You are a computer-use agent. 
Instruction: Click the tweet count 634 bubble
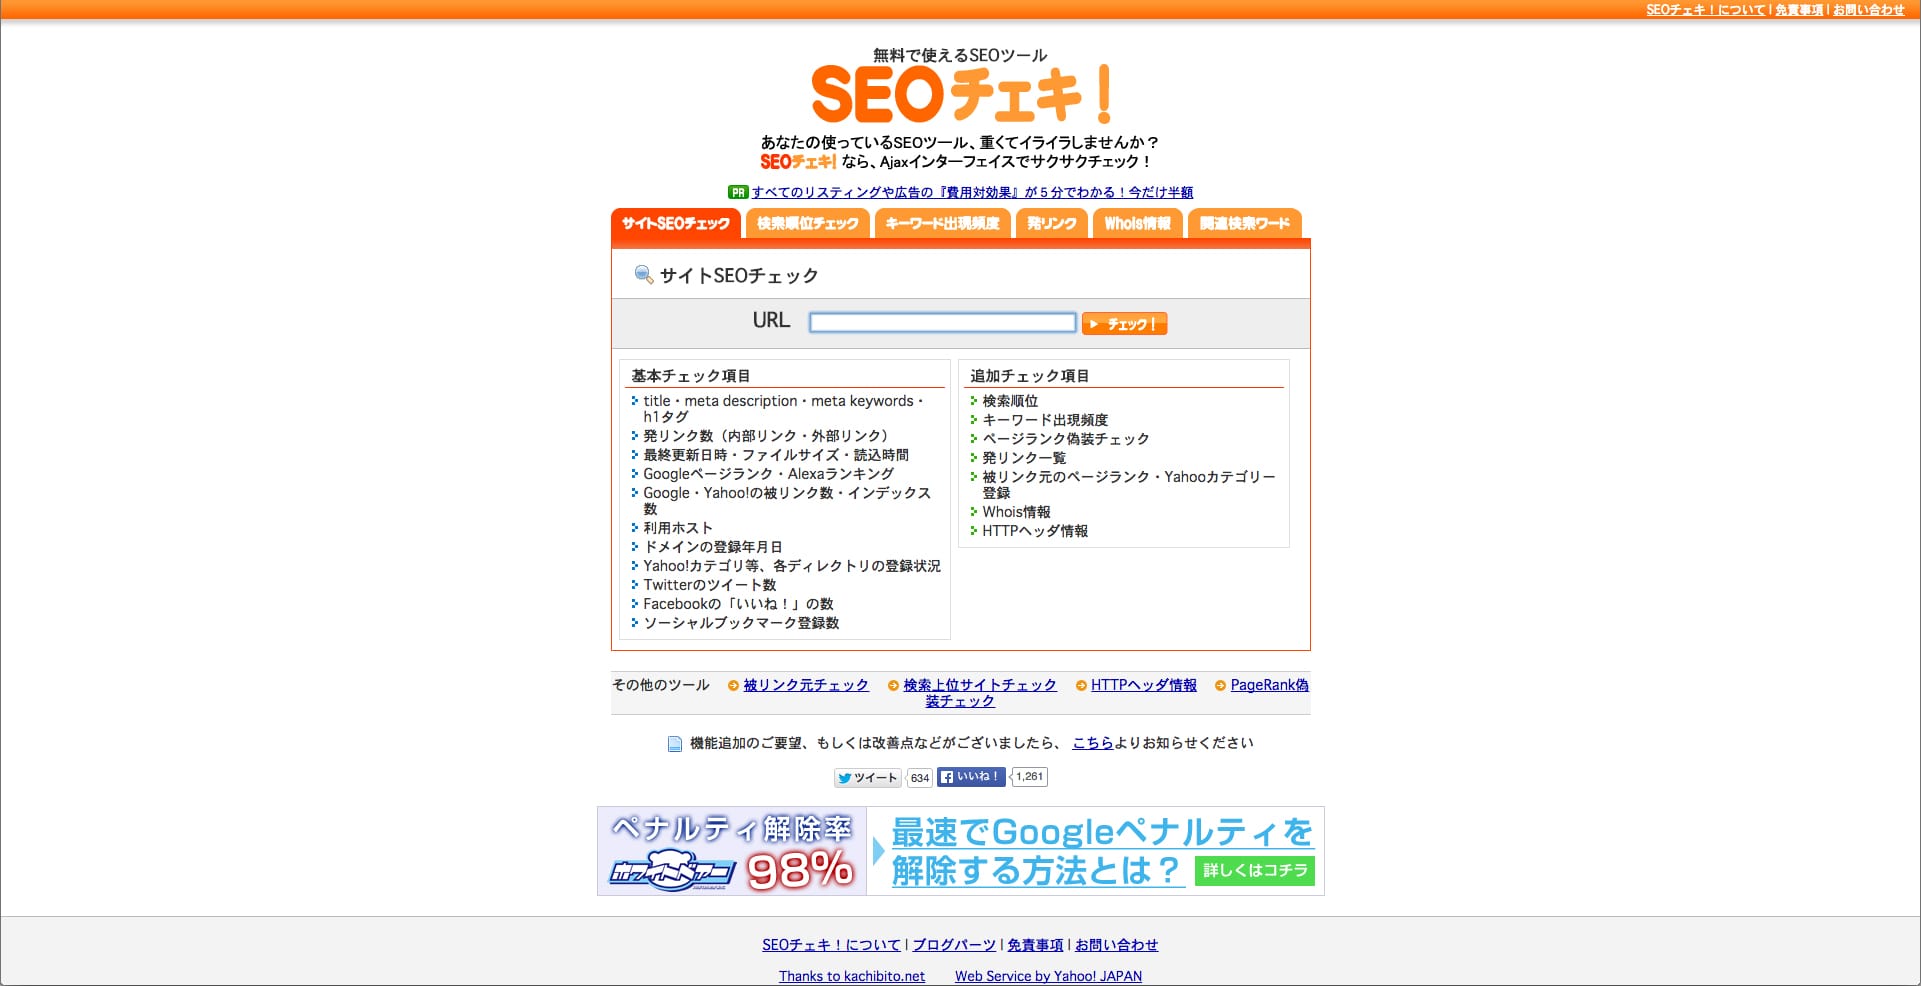click(x=919, y=777)
